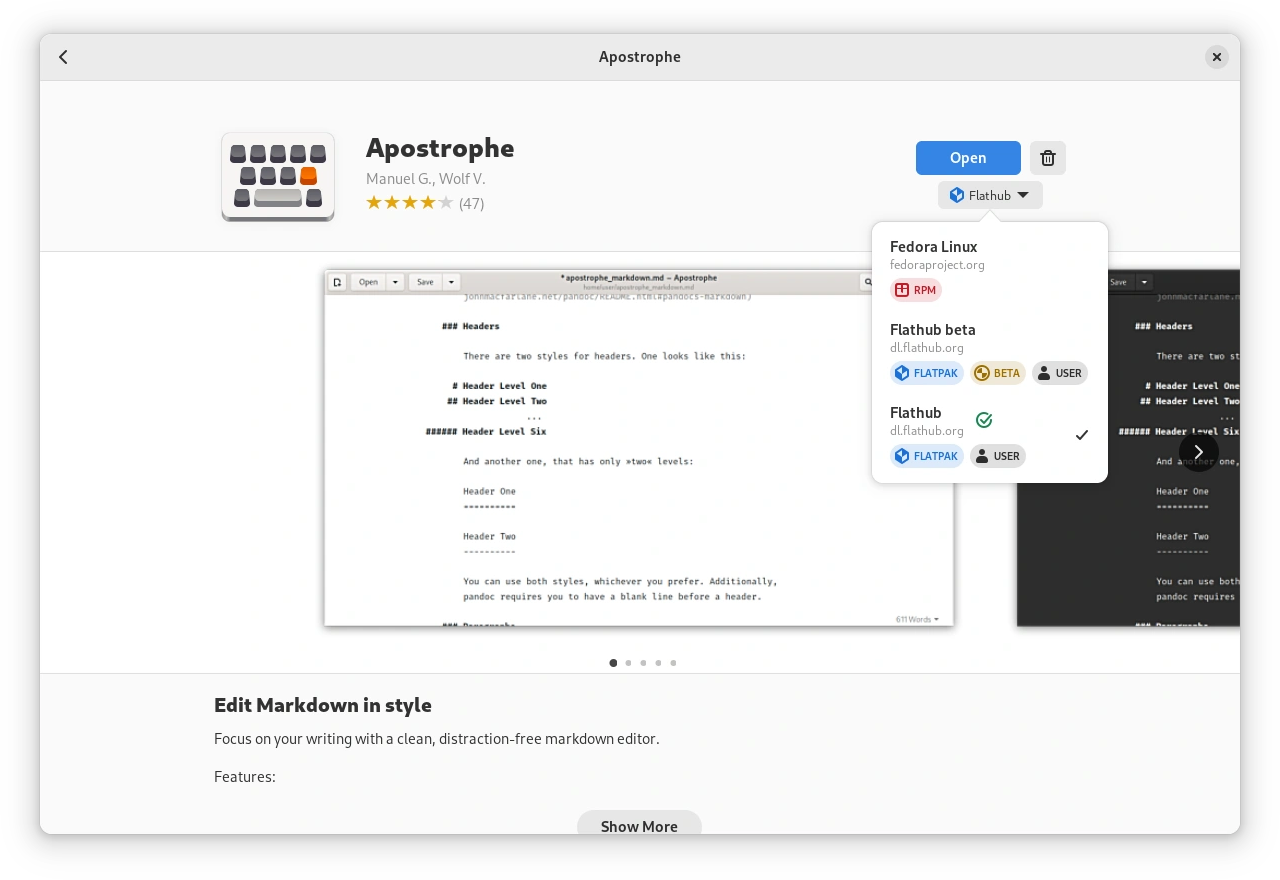The height and width of the screenshot is (880, 1280).
Task: Click the Edit Markdown in style heading
Action: pos(323,705)
